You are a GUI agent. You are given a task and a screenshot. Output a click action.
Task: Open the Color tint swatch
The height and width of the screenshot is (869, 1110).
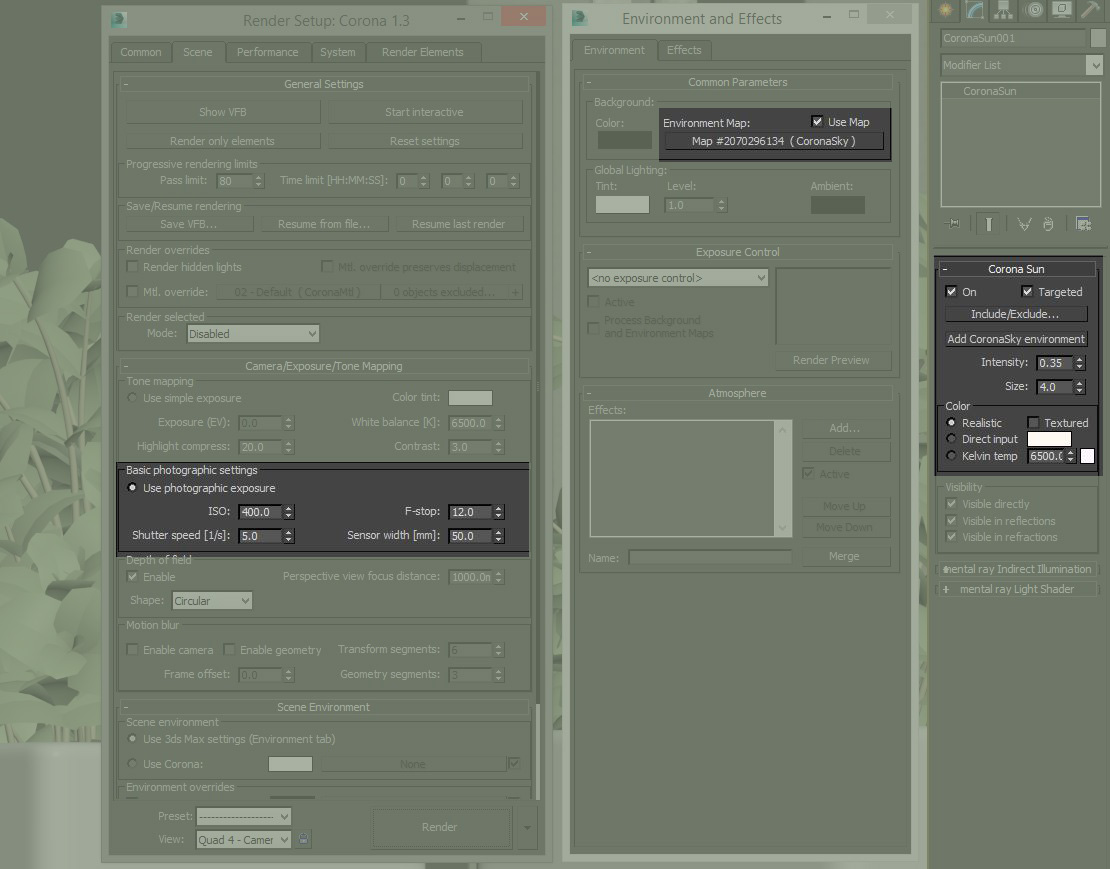[x=470, y=398]
